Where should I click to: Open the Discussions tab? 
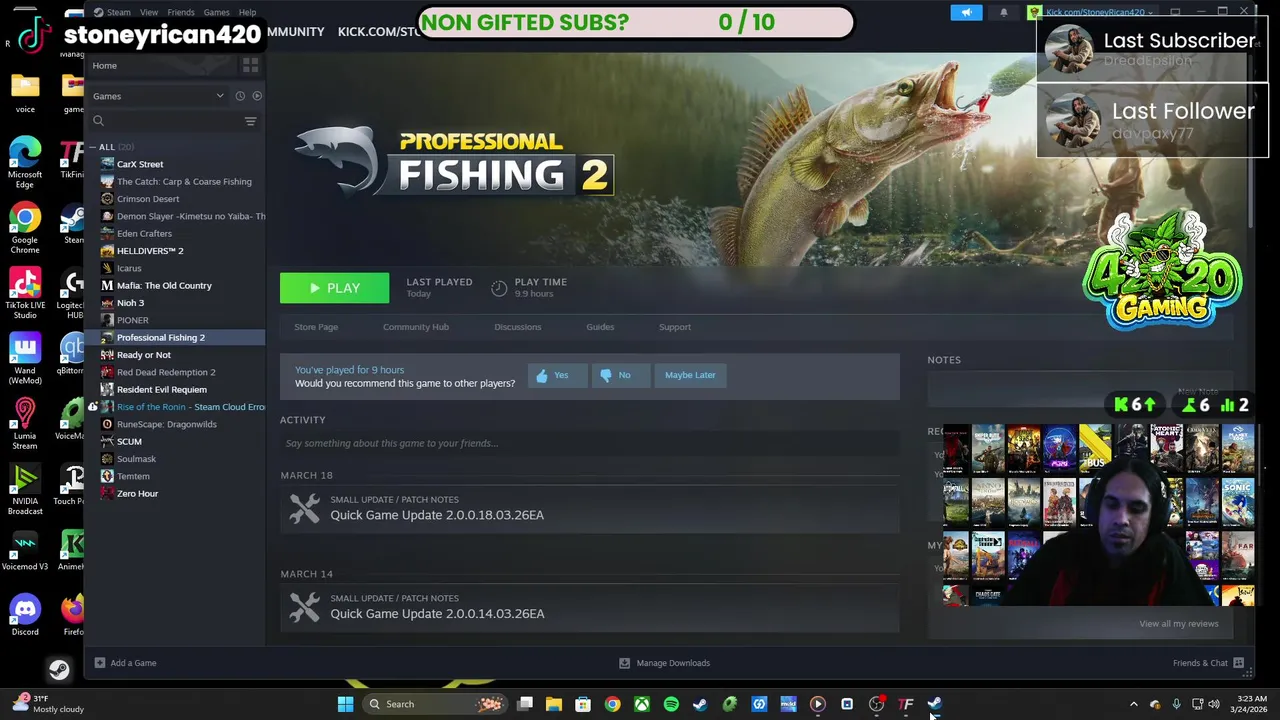point(517,327)
